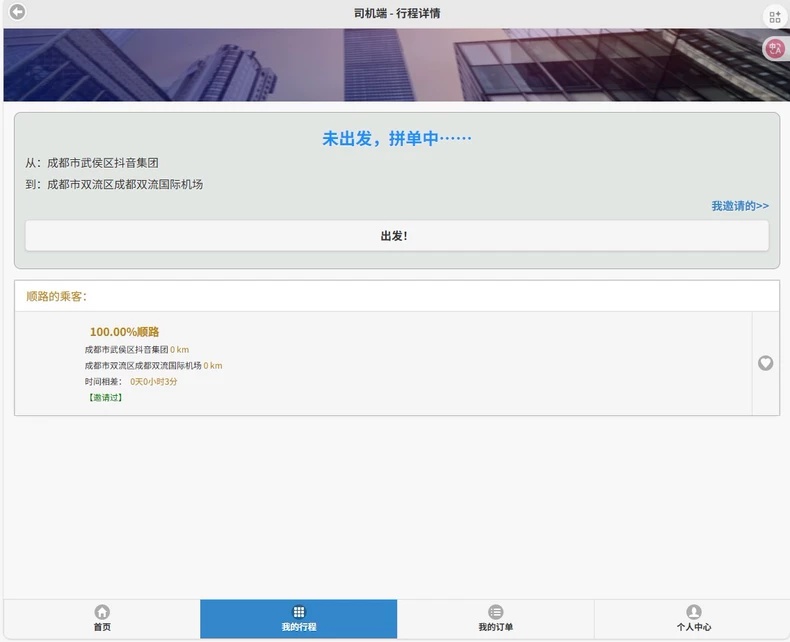Switch to the 我的订单 tab label
790x642 pixels.
[496, 627]
